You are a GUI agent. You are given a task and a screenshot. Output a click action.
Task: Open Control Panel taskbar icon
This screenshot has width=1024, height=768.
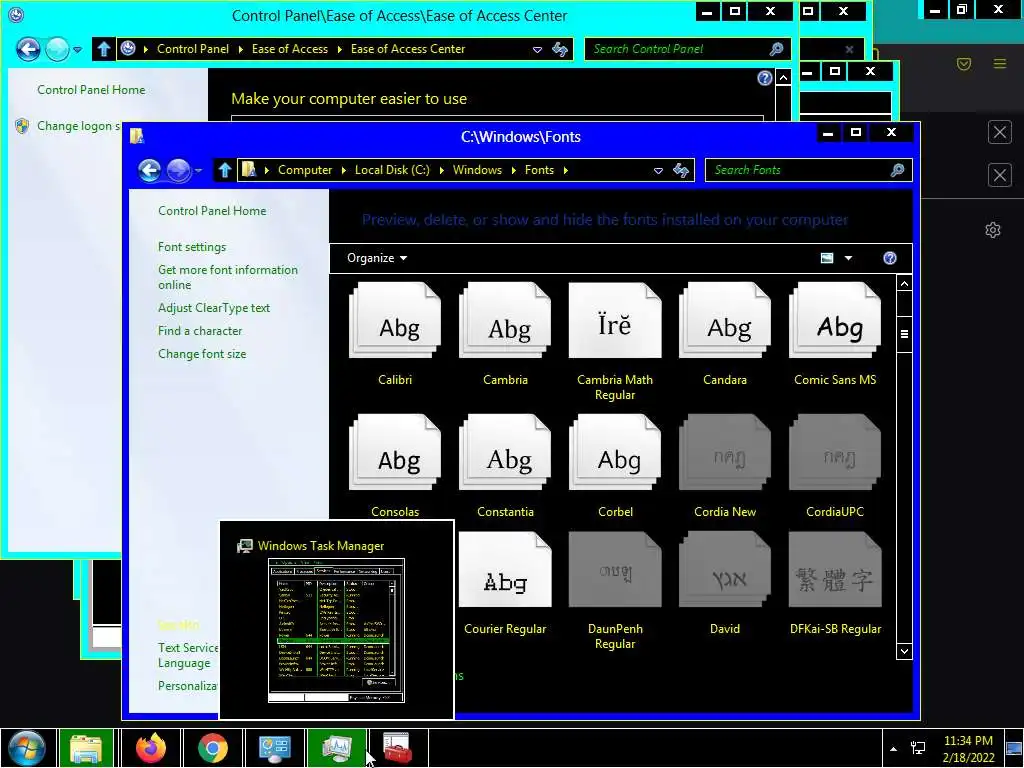(274, 748)
